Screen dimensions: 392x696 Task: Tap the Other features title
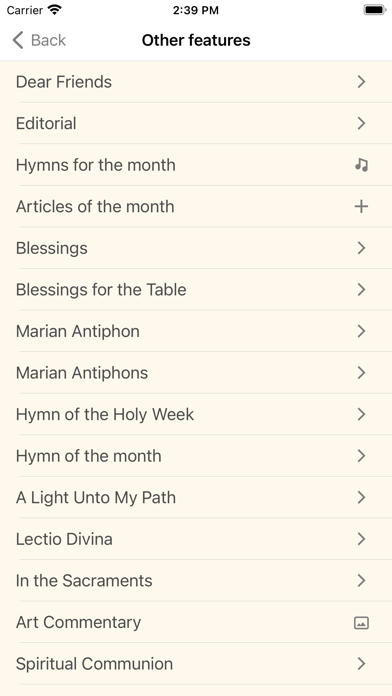pyautogui.click(x=196, y=40)
